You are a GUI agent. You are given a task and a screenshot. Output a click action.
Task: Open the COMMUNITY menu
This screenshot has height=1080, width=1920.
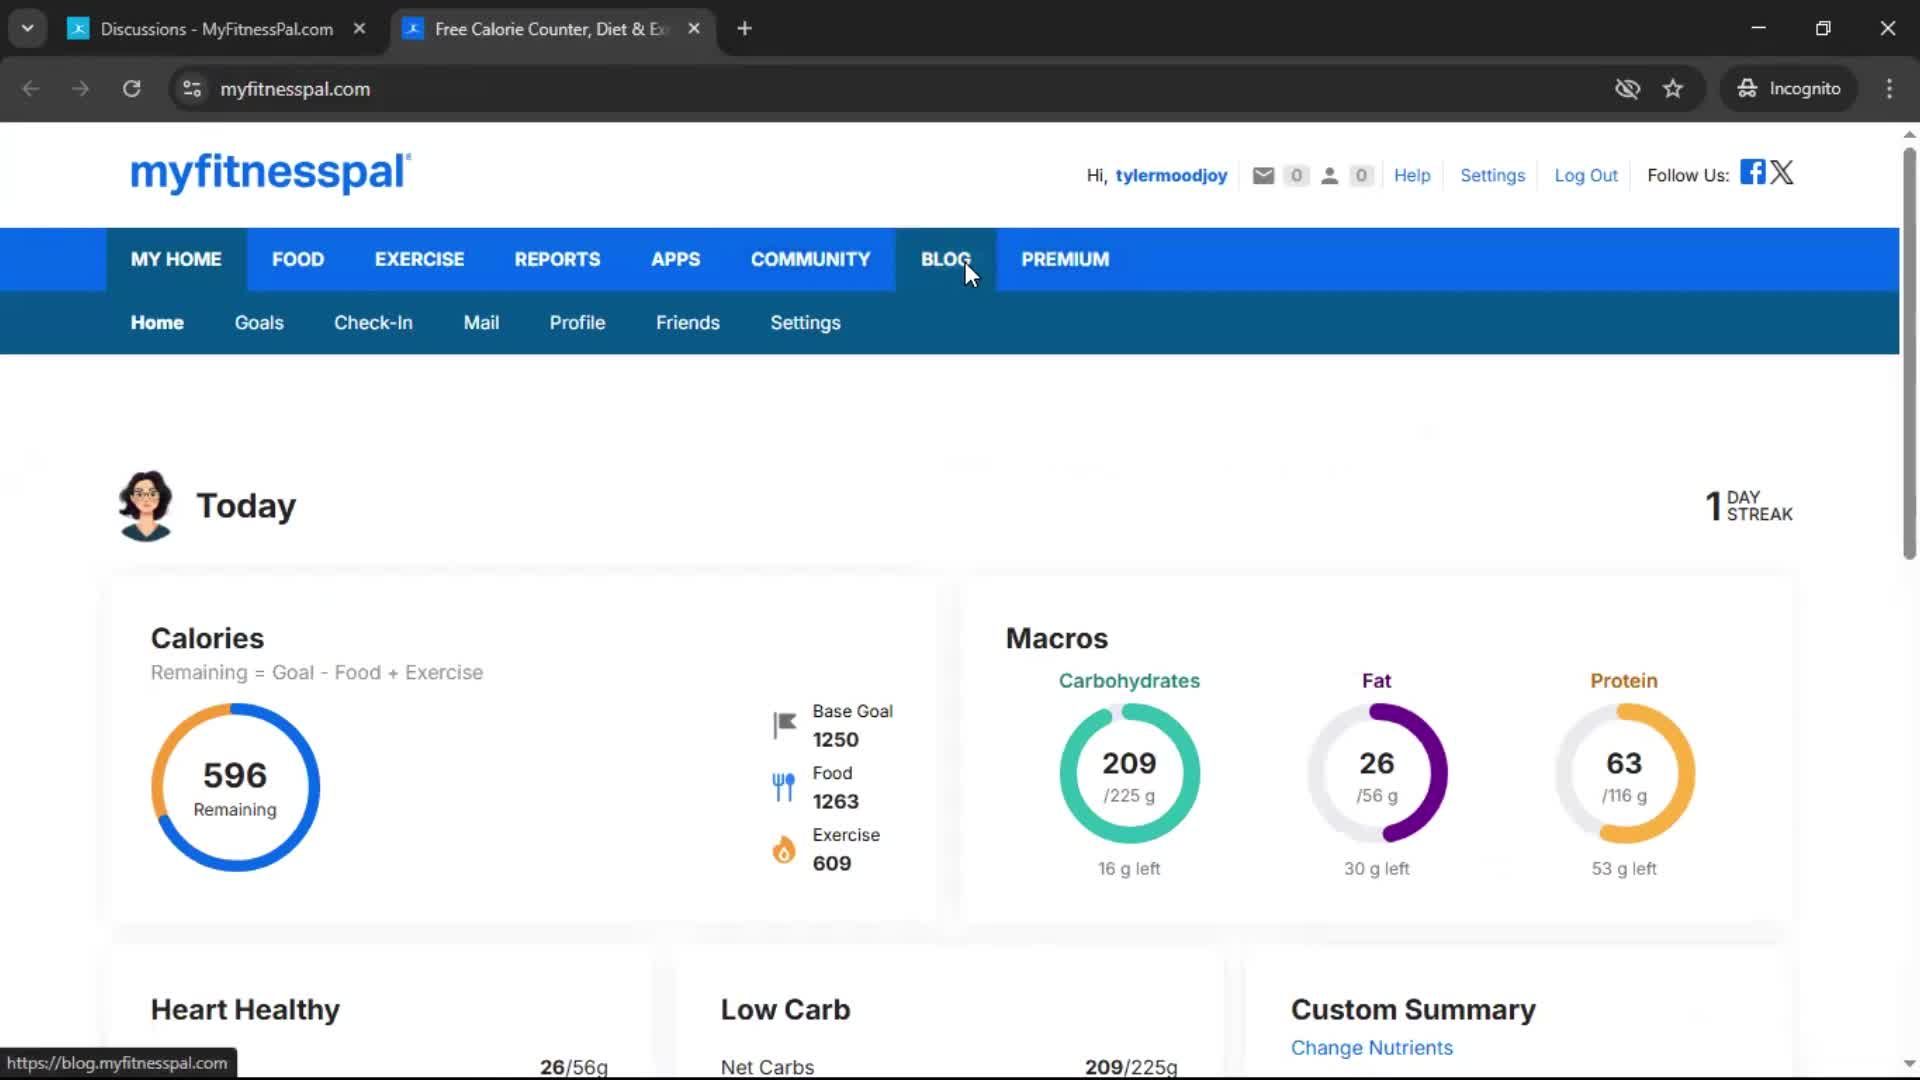810,260
